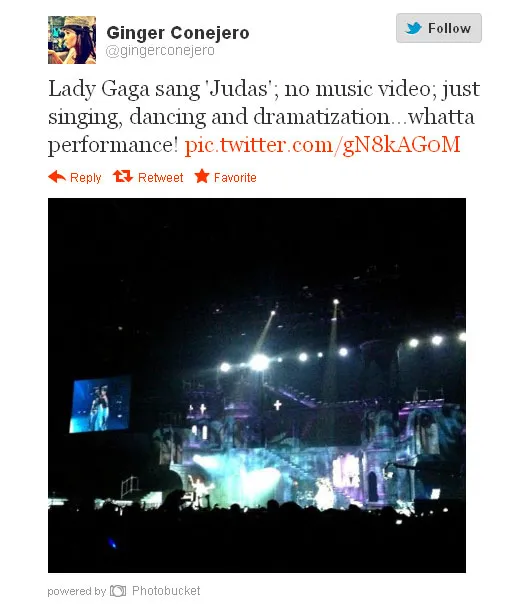Open Ginger Conejero's profile avatar
Screen dimensions: 528x614
72,40
